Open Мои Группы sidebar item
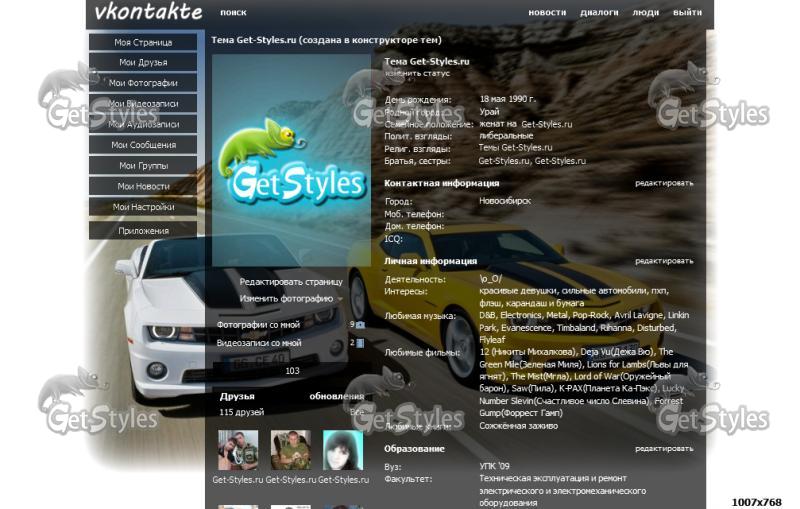The image size is (800, 509). click(143, 166)
